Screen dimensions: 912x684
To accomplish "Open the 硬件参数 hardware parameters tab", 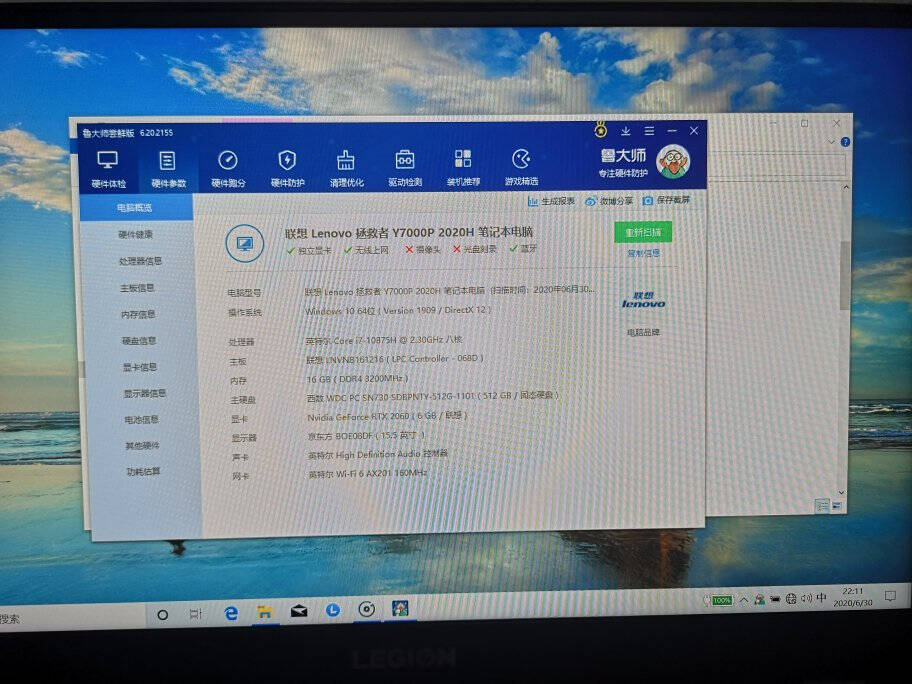I will pyautogui.click(x=168, y=169).
